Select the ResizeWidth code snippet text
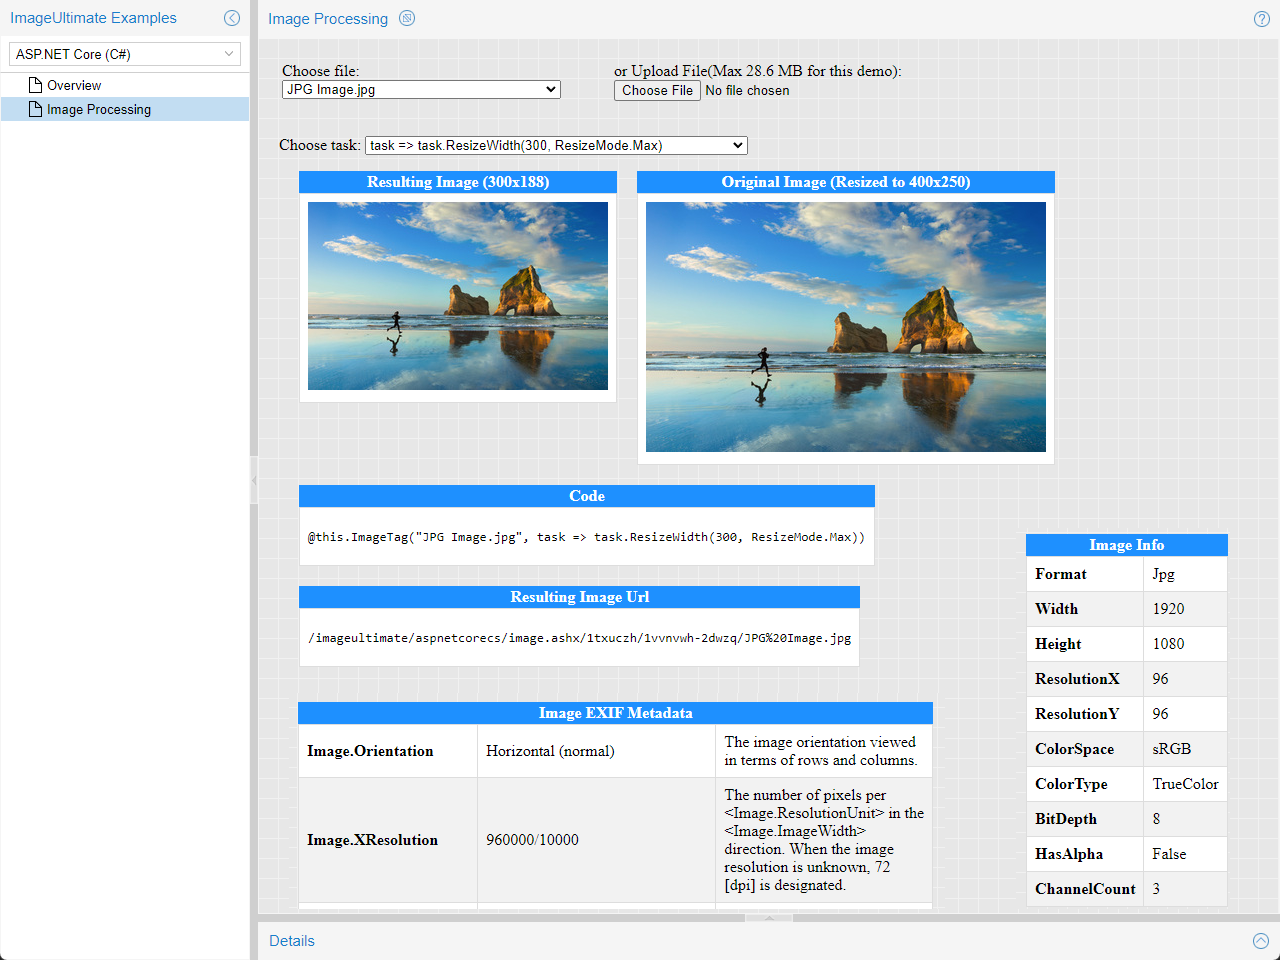This screenshot has height=960, width=1280. tap(586, 537)
